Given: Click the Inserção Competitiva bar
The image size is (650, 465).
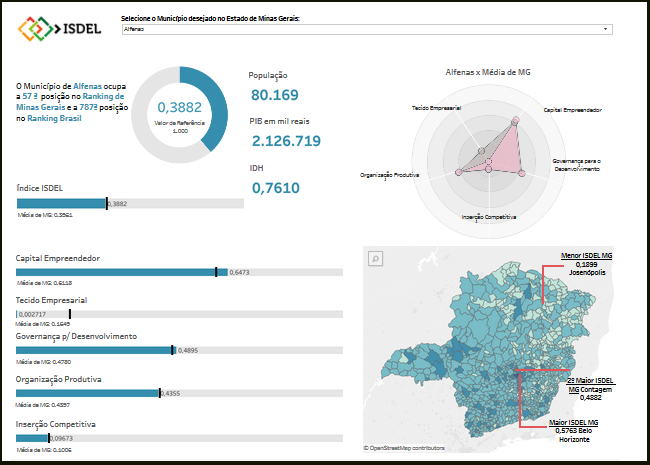Looking at the screenshot, I should [32, 438].
